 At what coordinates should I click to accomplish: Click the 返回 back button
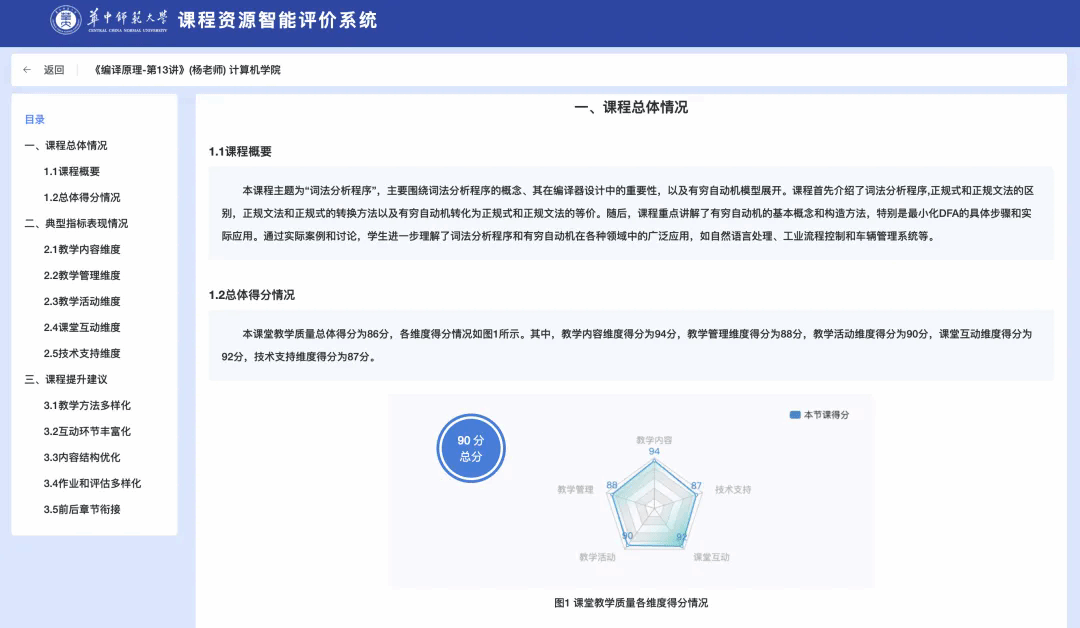coord(54,70)
